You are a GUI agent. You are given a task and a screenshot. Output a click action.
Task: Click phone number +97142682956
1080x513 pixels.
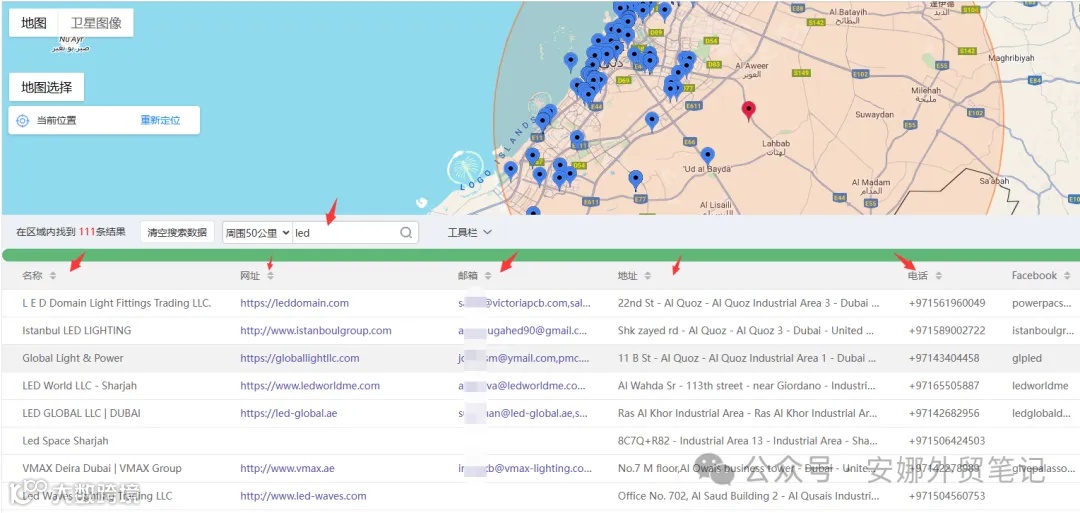click(944, 413)
